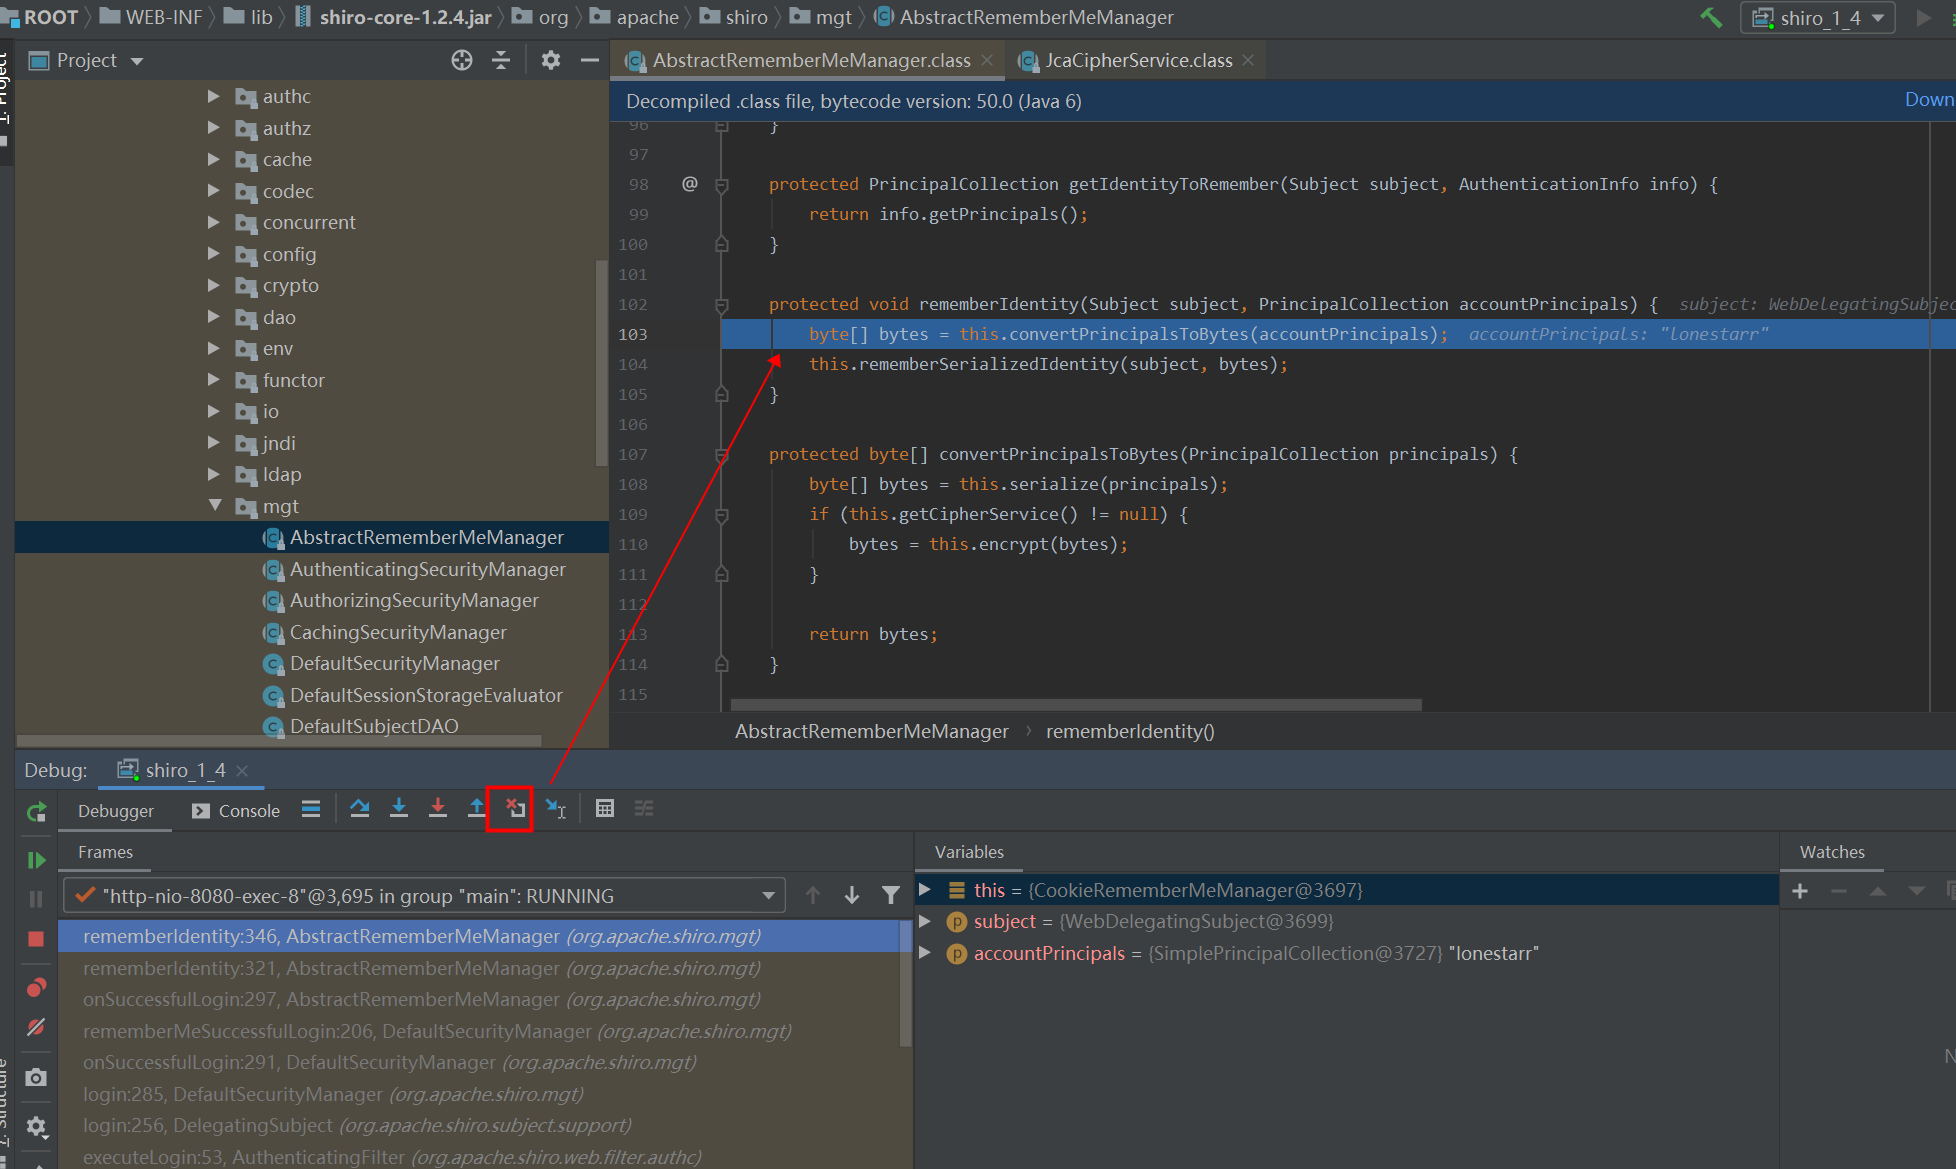Click the Step Into icon
The image size is (1956, 1169).
pos(399,809)
